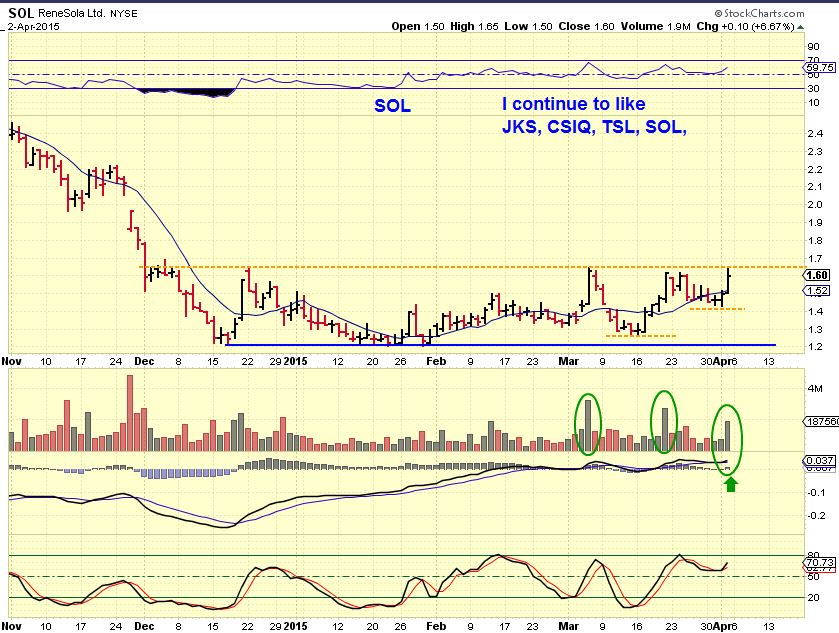Click the 2-Apr-2015 chart date

coord(33,26)
